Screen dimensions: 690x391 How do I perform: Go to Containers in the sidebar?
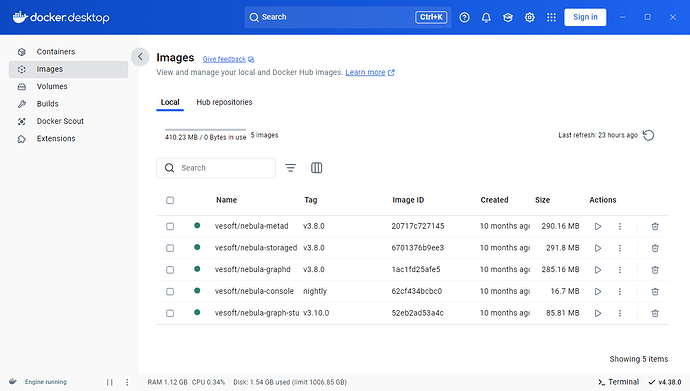68,51
